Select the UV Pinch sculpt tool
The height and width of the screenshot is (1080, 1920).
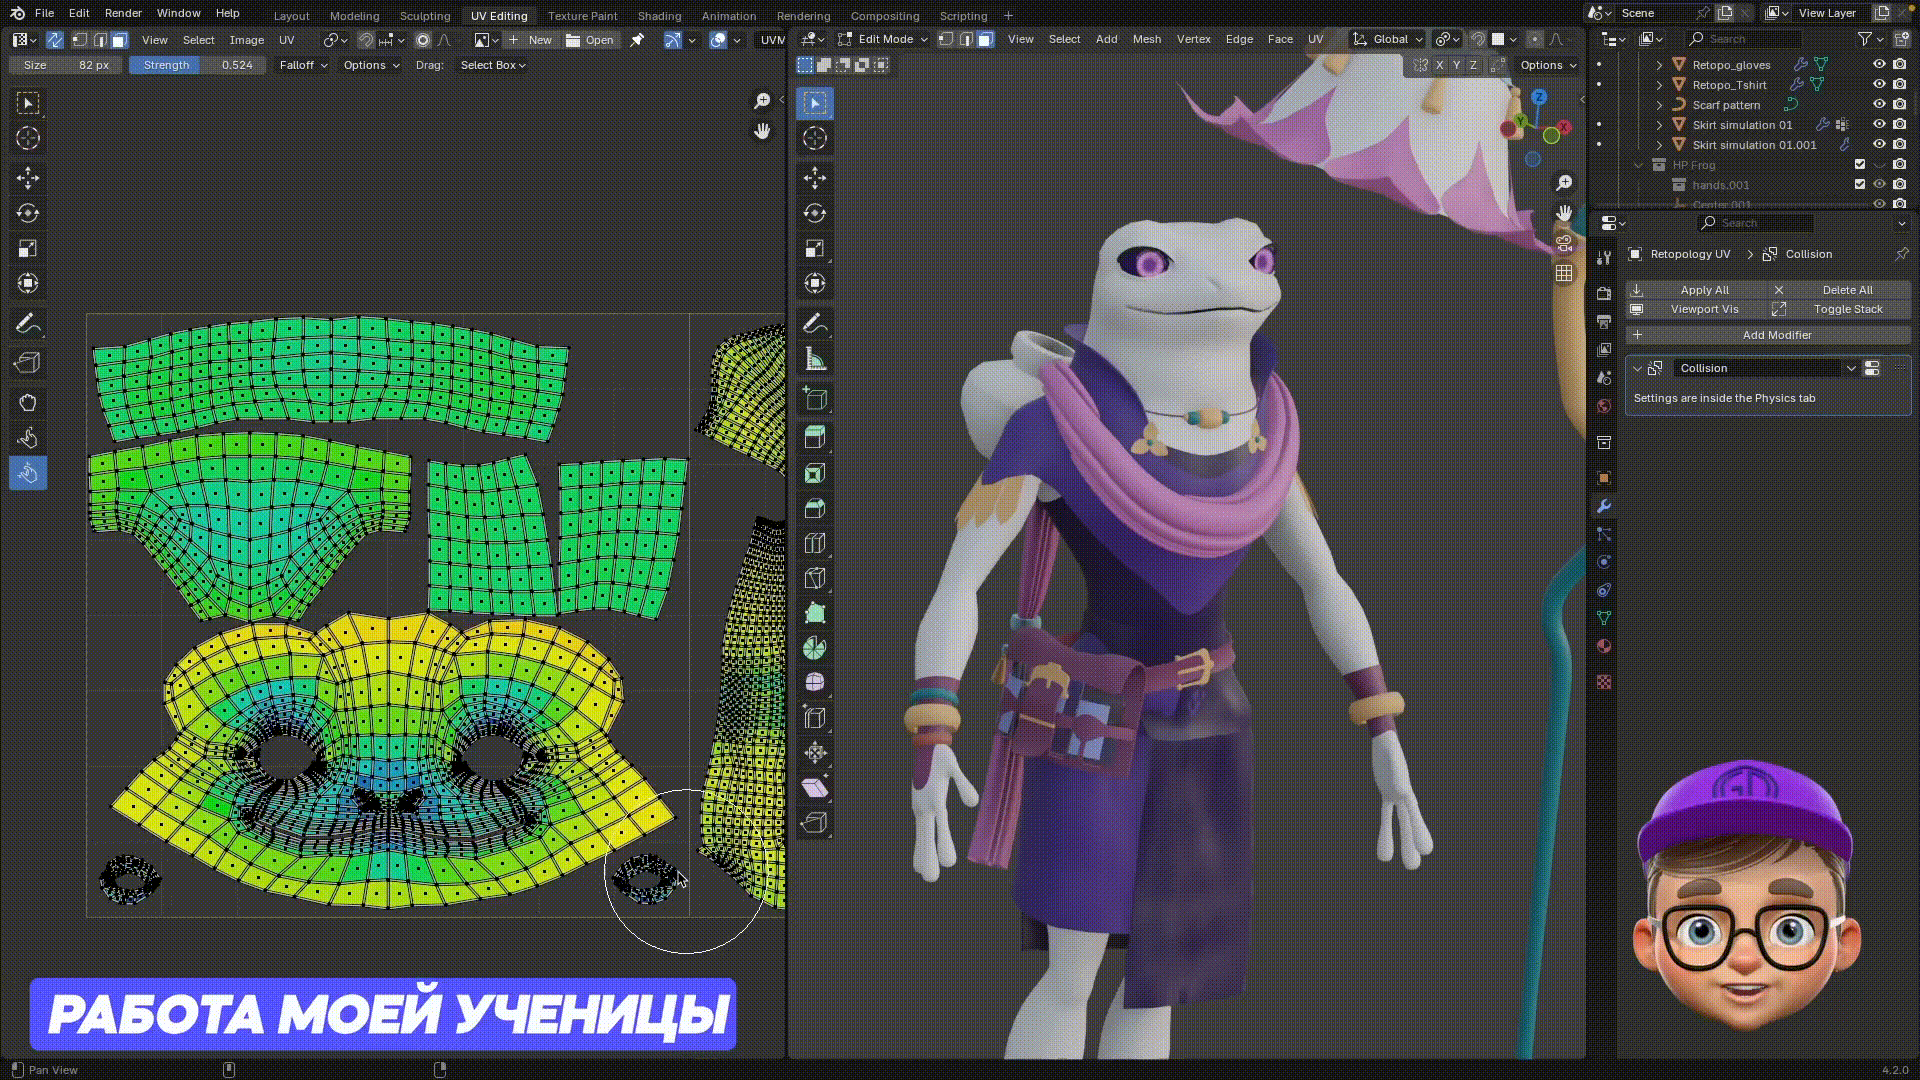[x=28, y=473]
